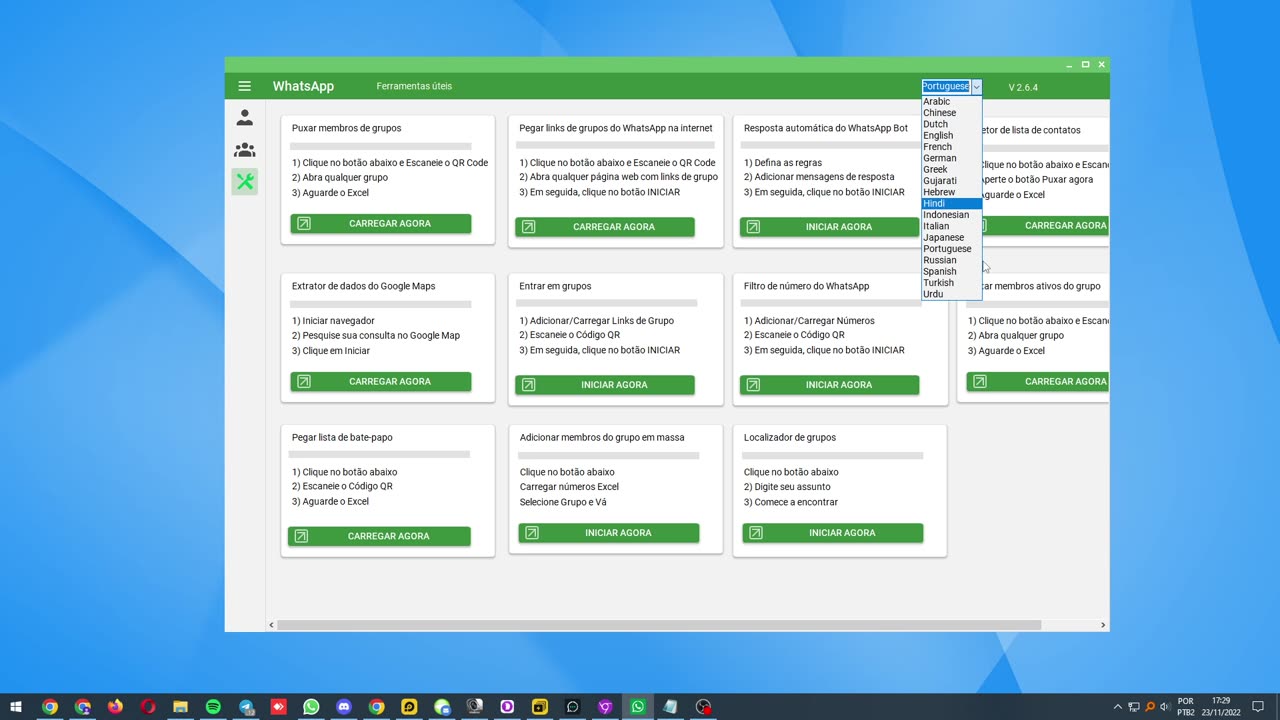This screenshot has width=1280, height=720.
Task: Minimize the WhatsApp tool window
Action: tap(1069, 64)
